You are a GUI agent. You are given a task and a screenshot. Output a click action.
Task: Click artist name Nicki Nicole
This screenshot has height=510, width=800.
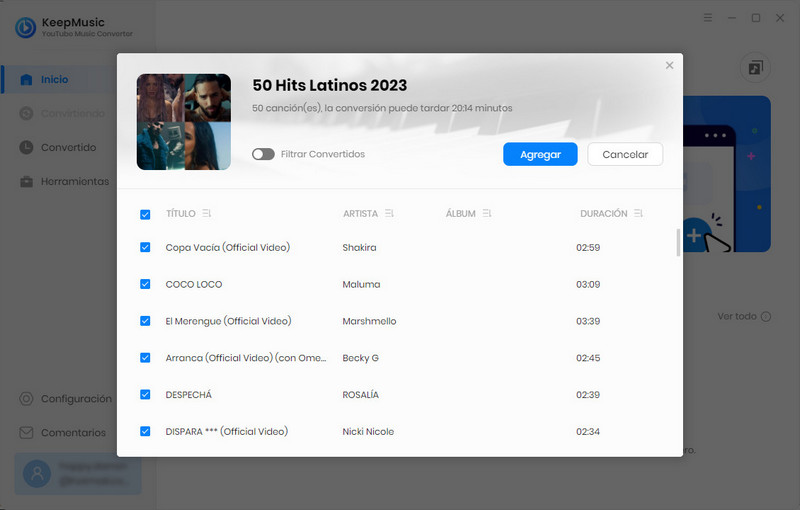pos(368,431)
